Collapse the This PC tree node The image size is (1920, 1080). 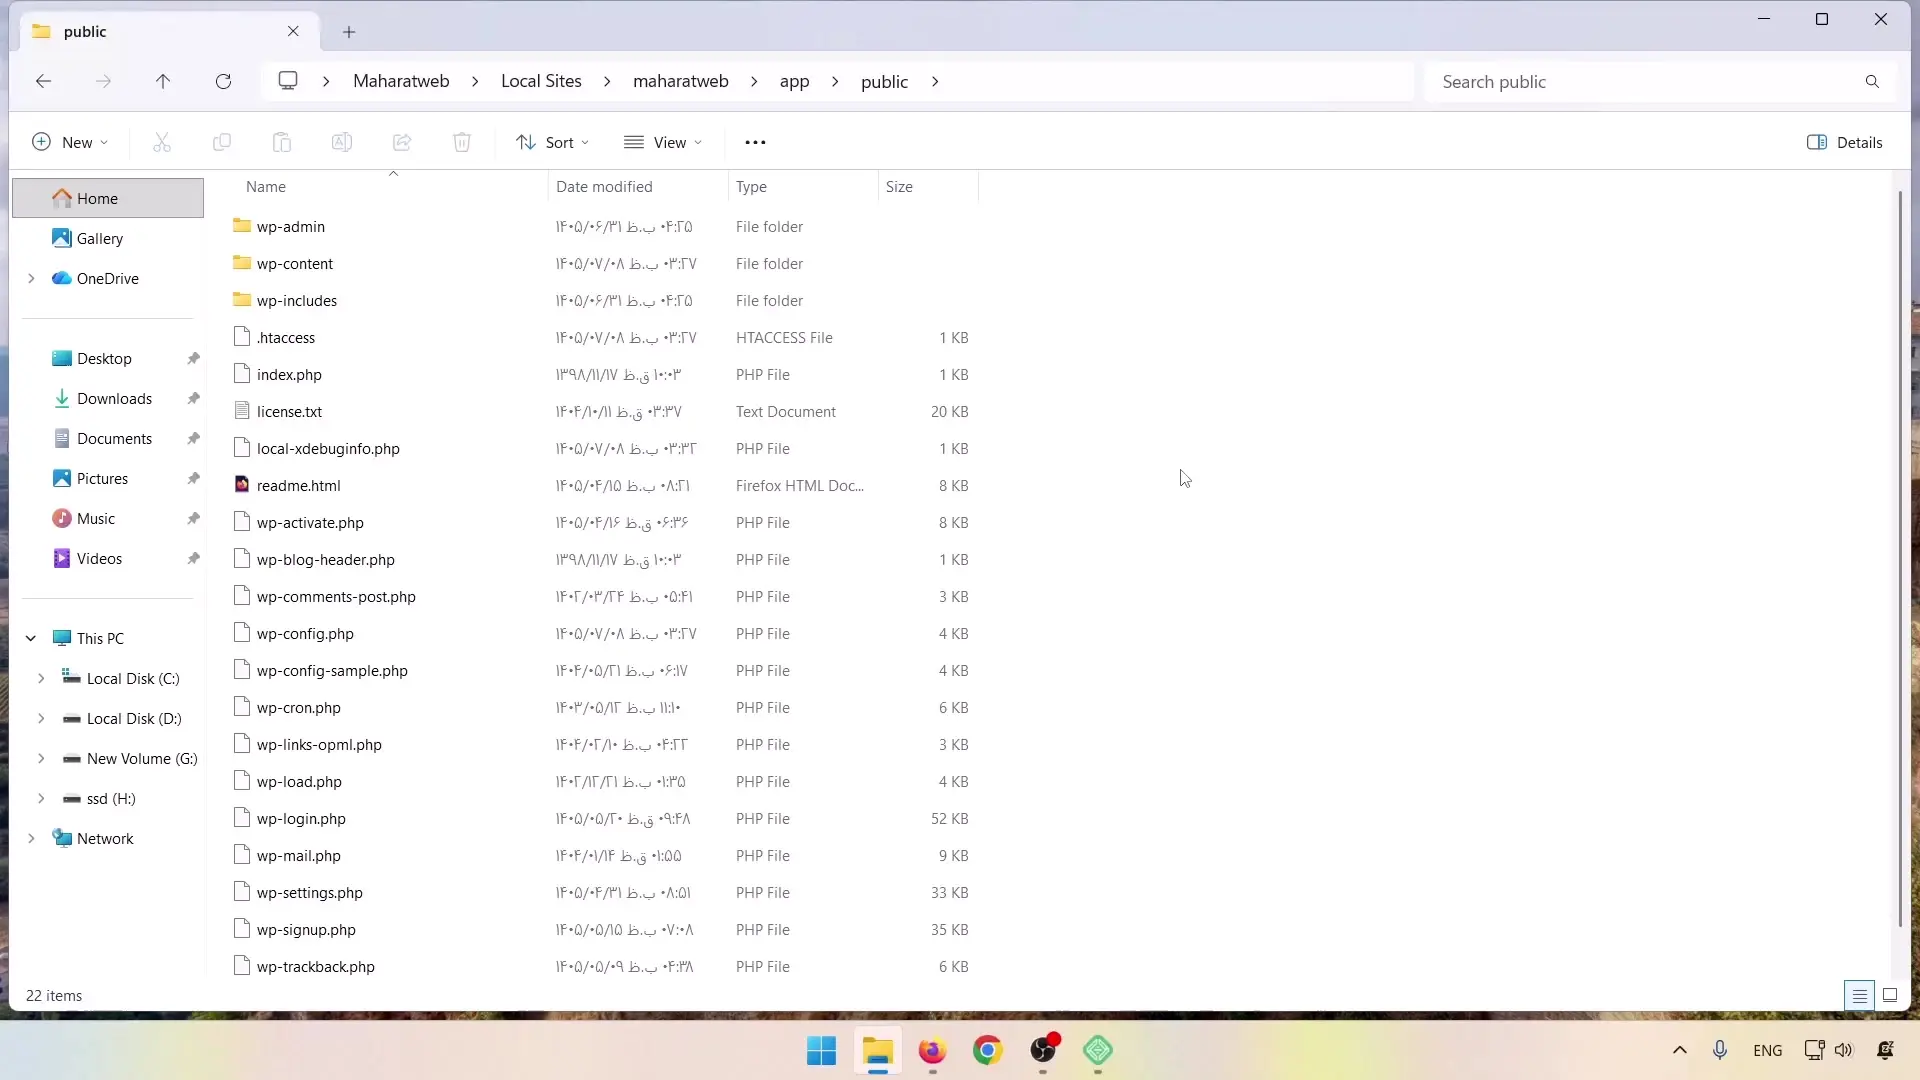[31, 638]
